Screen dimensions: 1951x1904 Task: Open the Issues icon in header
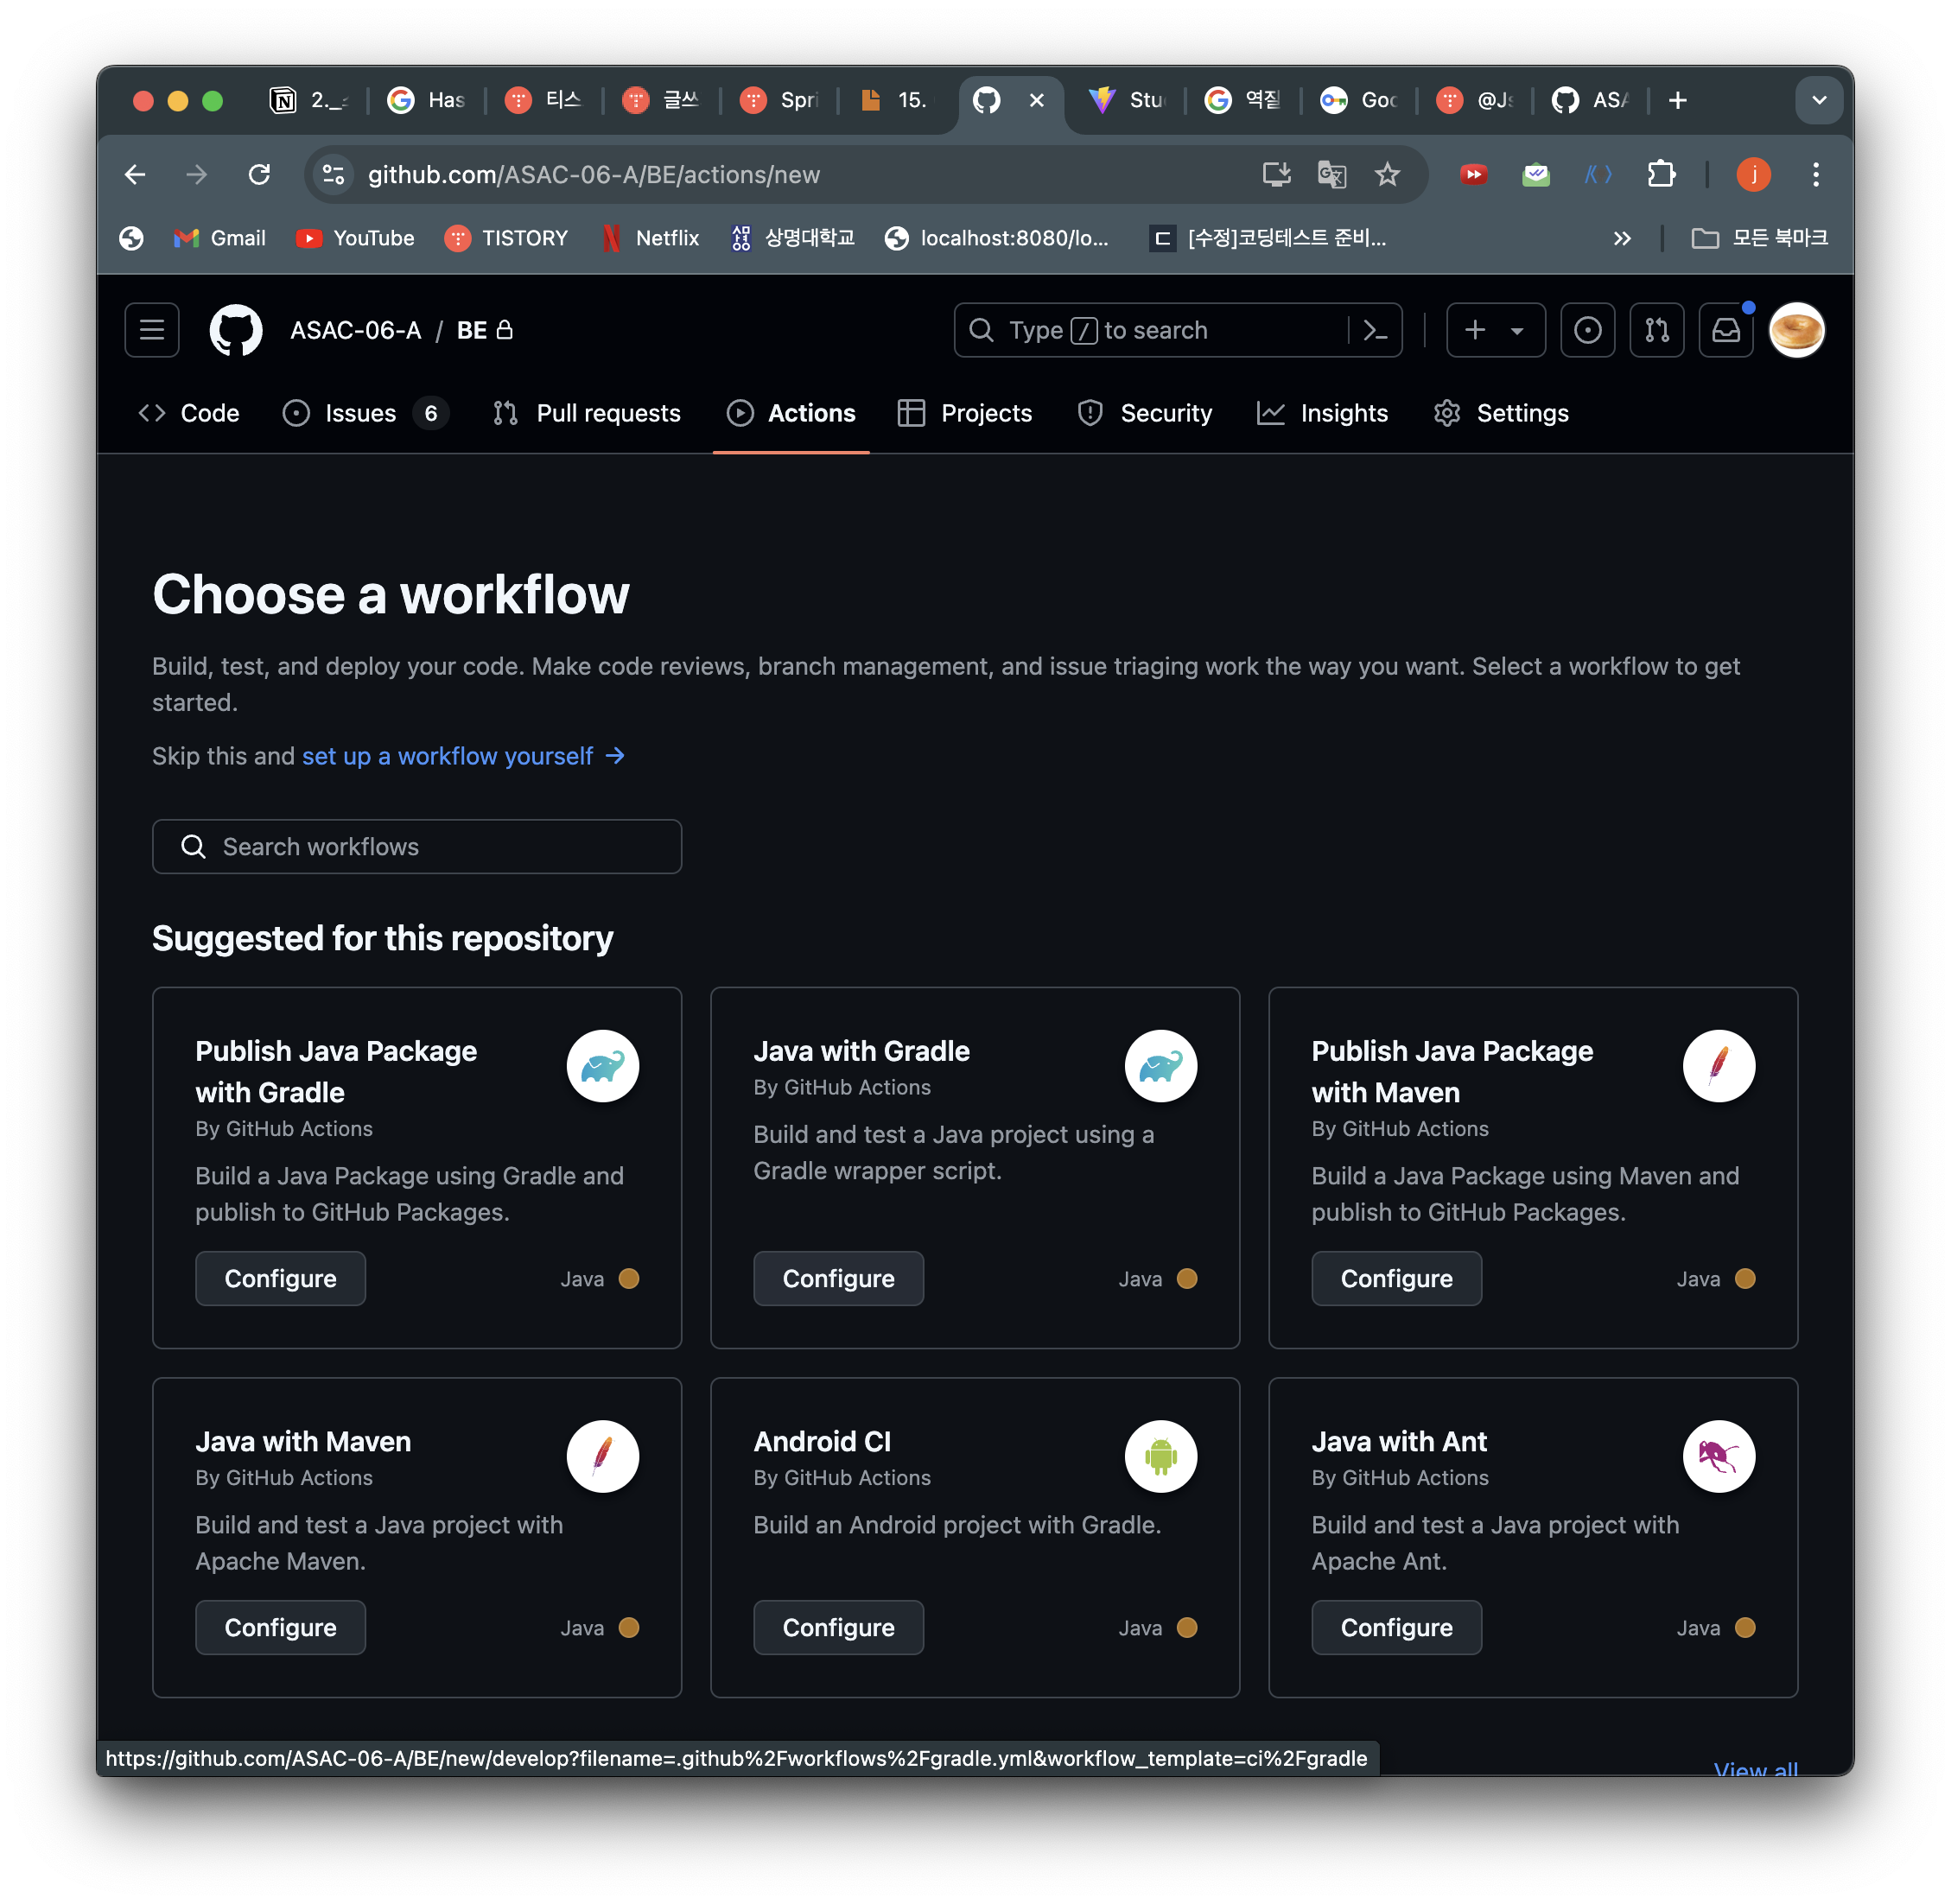1587,330
